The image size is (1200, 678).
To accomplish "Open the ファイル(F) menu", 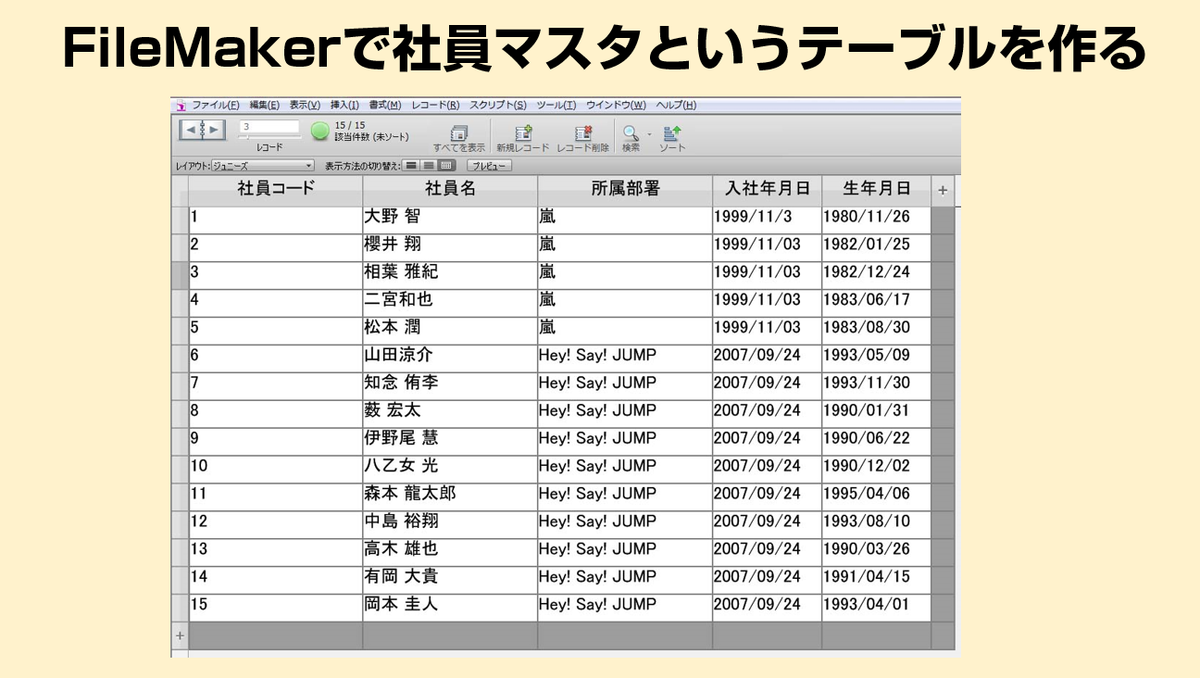I will coord(215,105).
